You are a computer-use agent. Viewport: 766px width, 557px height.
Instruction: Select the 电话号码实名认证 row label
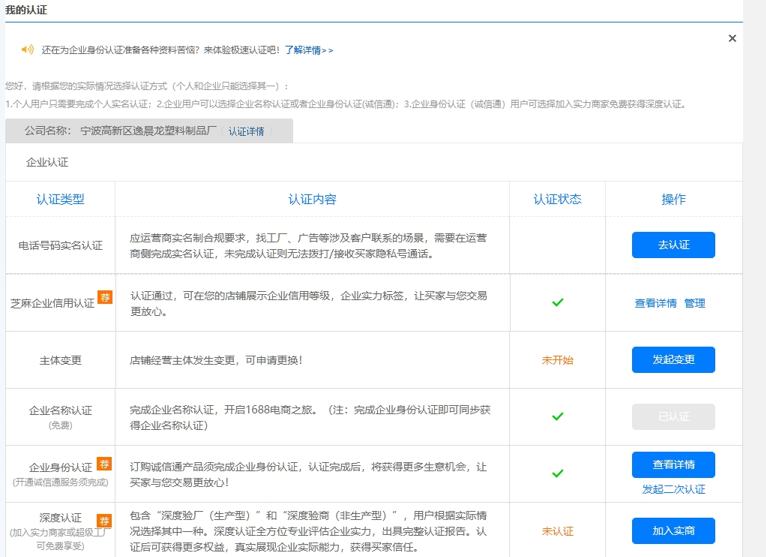point(61,245)
